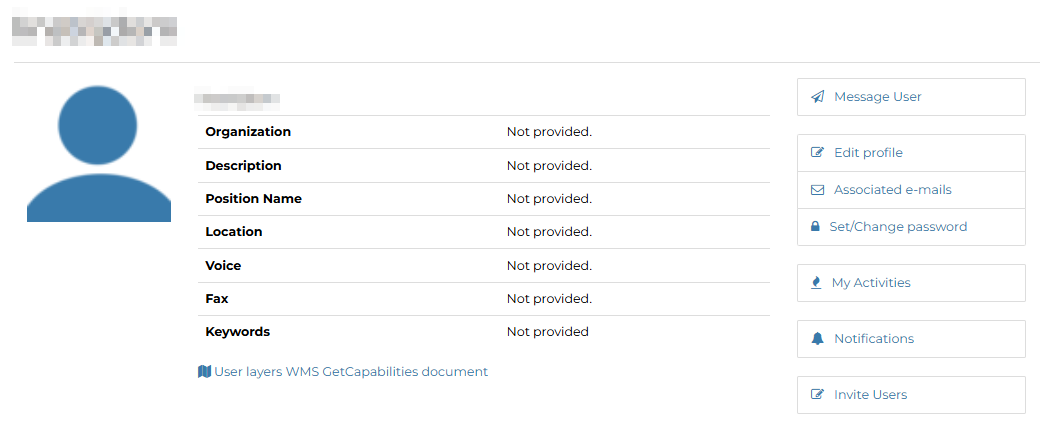Click the lock icon for Set/Change password
This screenshot has width=1051, height=437.
coord(815,227)
